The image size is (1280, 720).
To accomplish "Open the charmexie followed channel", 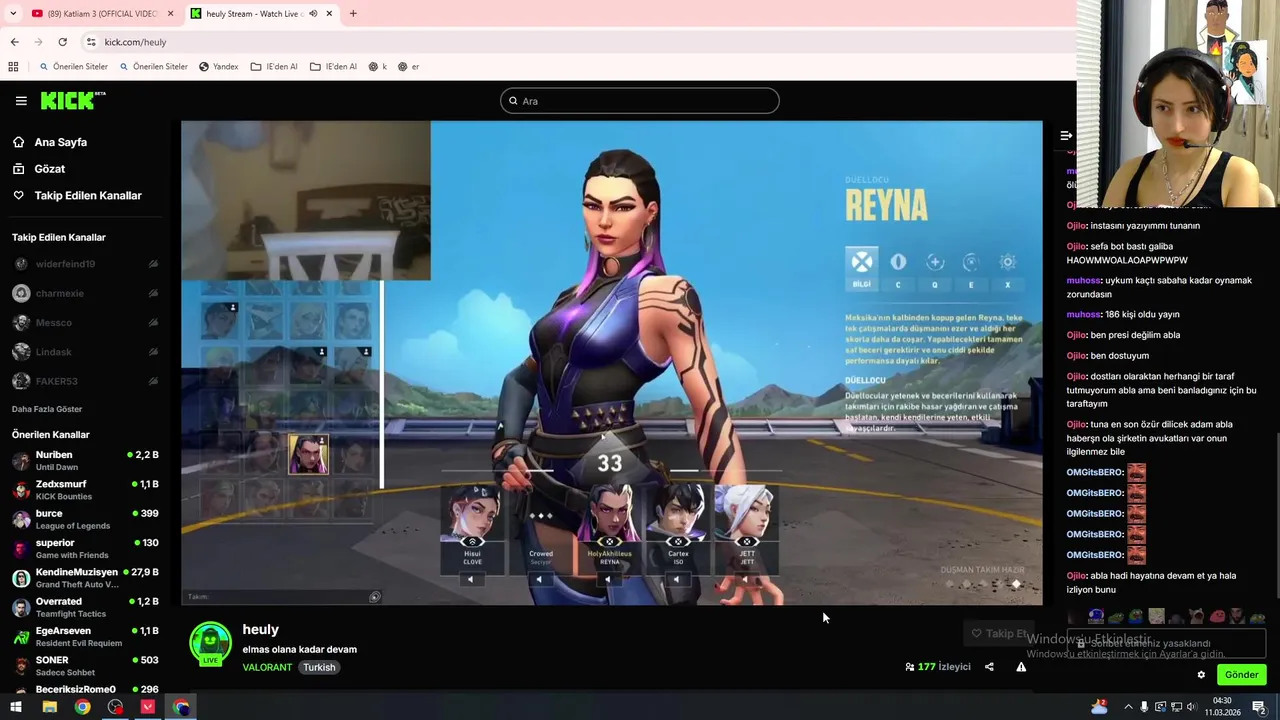I will (85, 294).
